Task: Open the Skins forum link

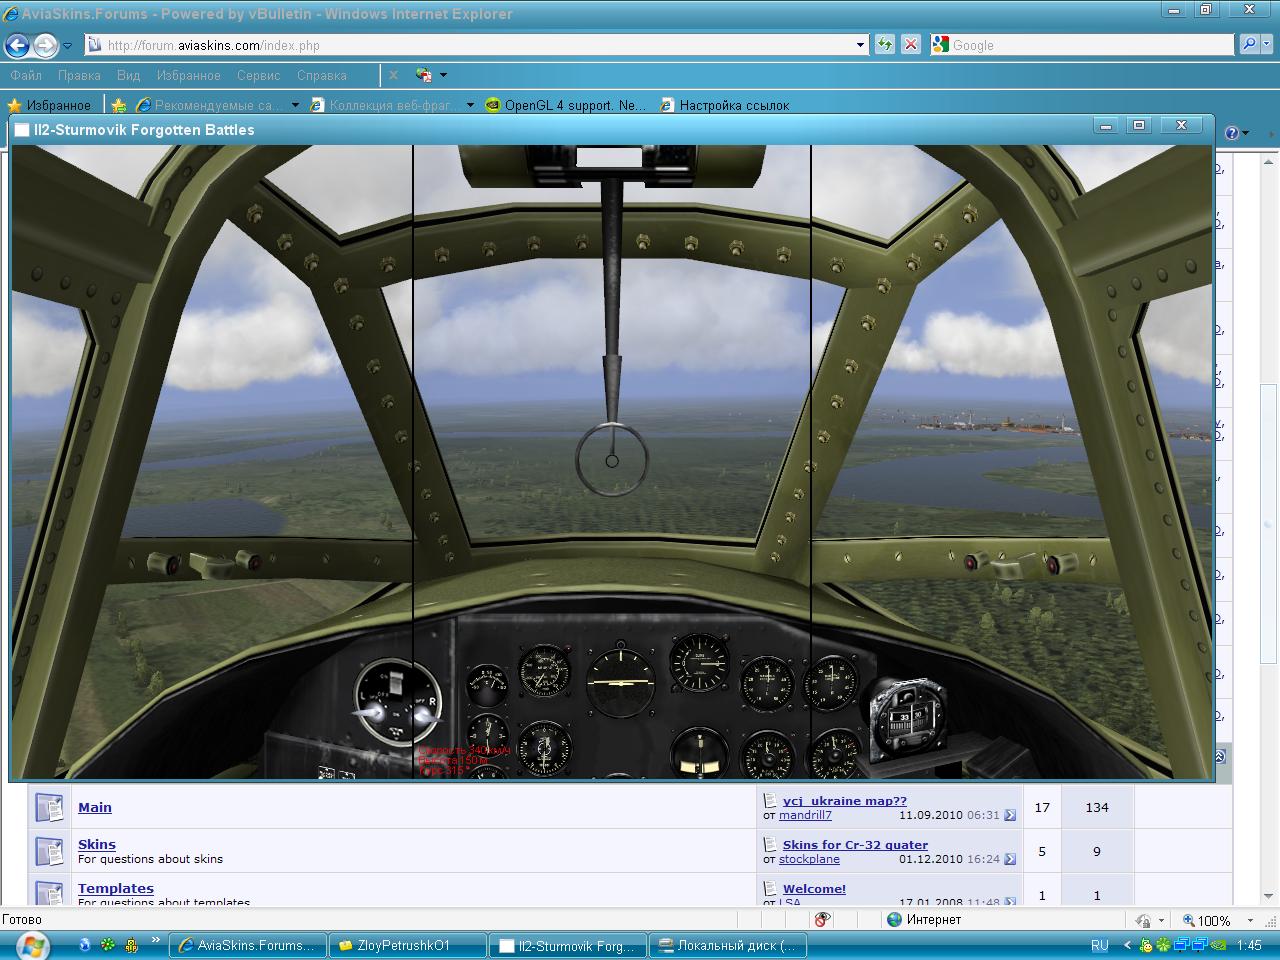Action: coord(97,844)
